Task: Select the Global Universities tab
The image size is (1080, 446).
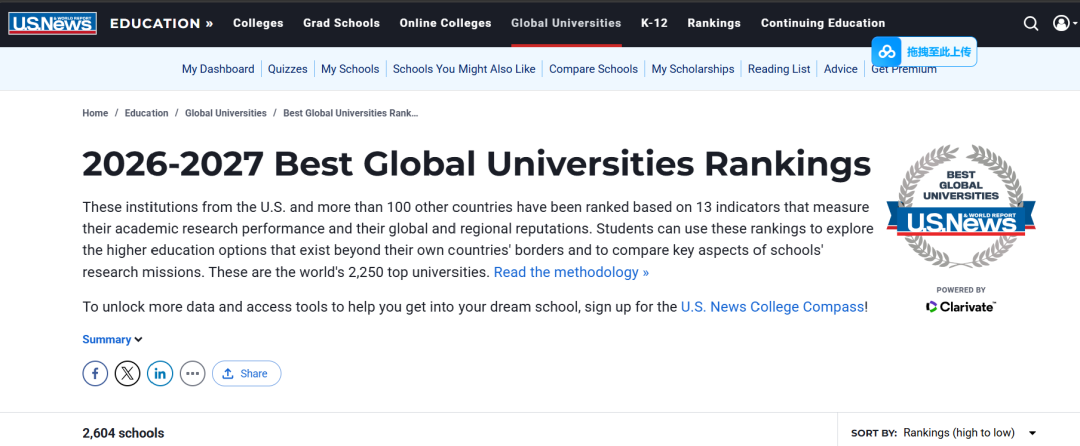Action: coord(566,23)
